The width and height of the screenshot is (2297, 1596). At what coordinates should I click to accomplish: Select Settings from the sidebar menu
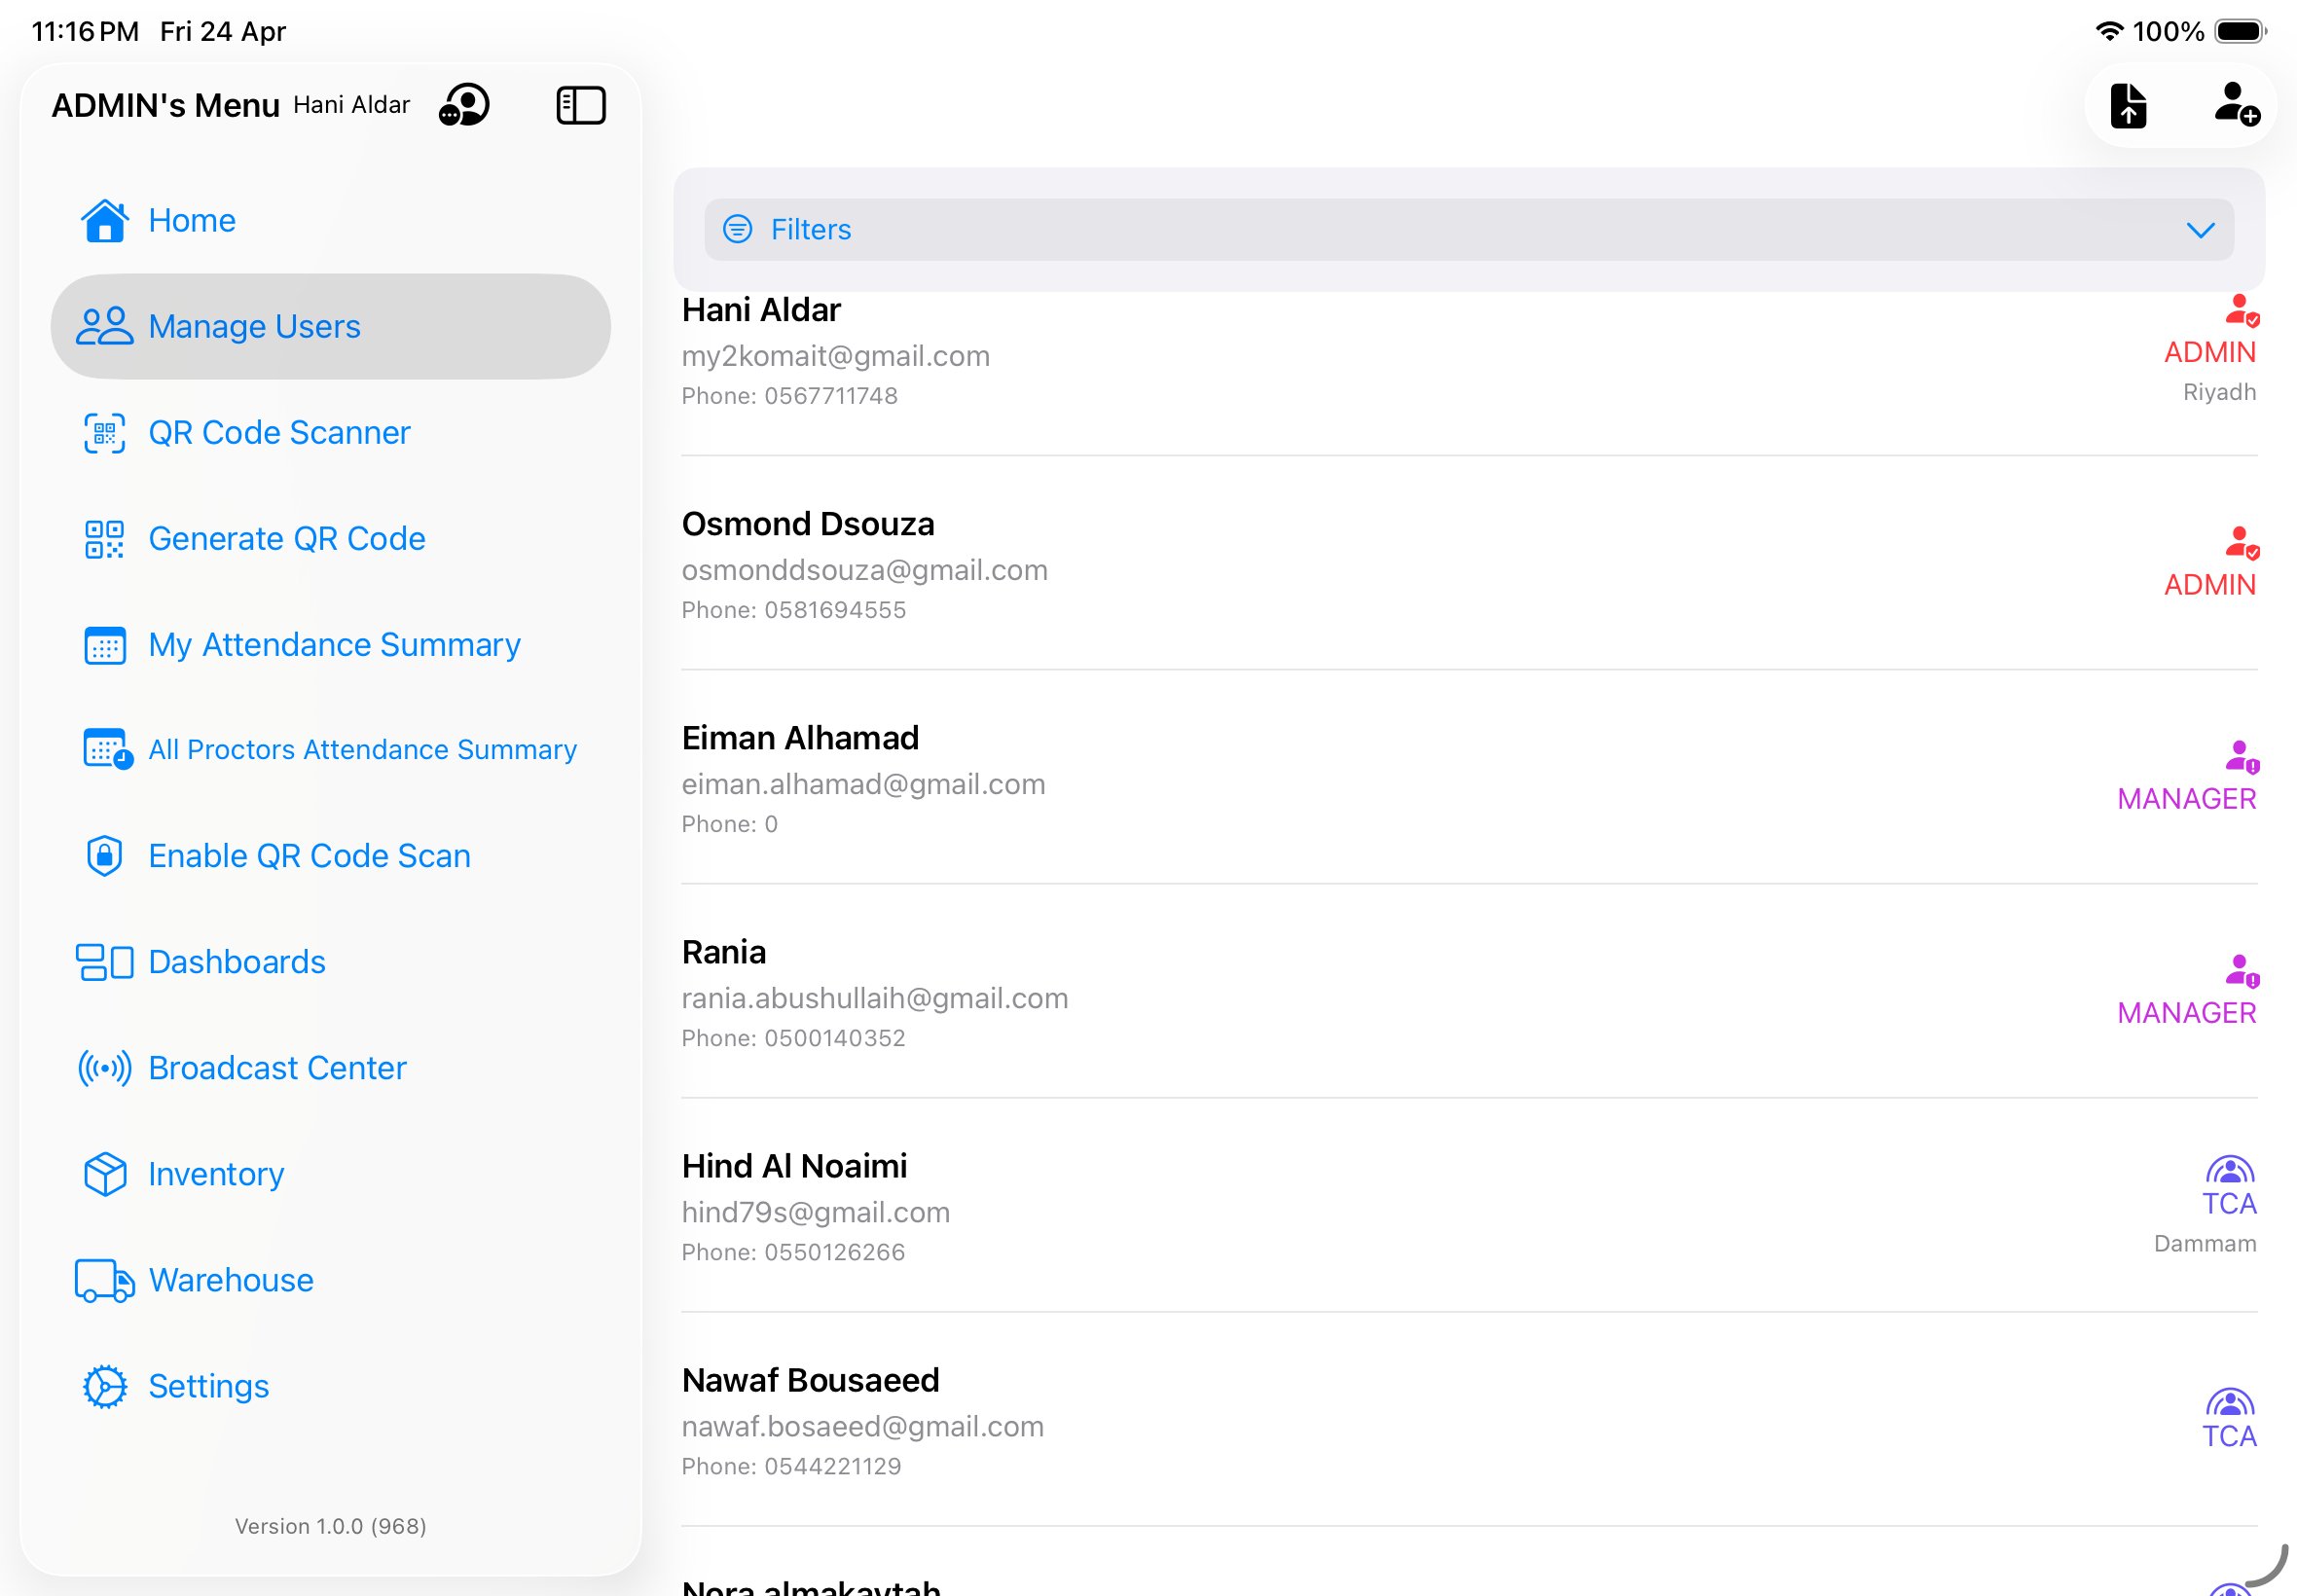click(x=208, y=1386)
